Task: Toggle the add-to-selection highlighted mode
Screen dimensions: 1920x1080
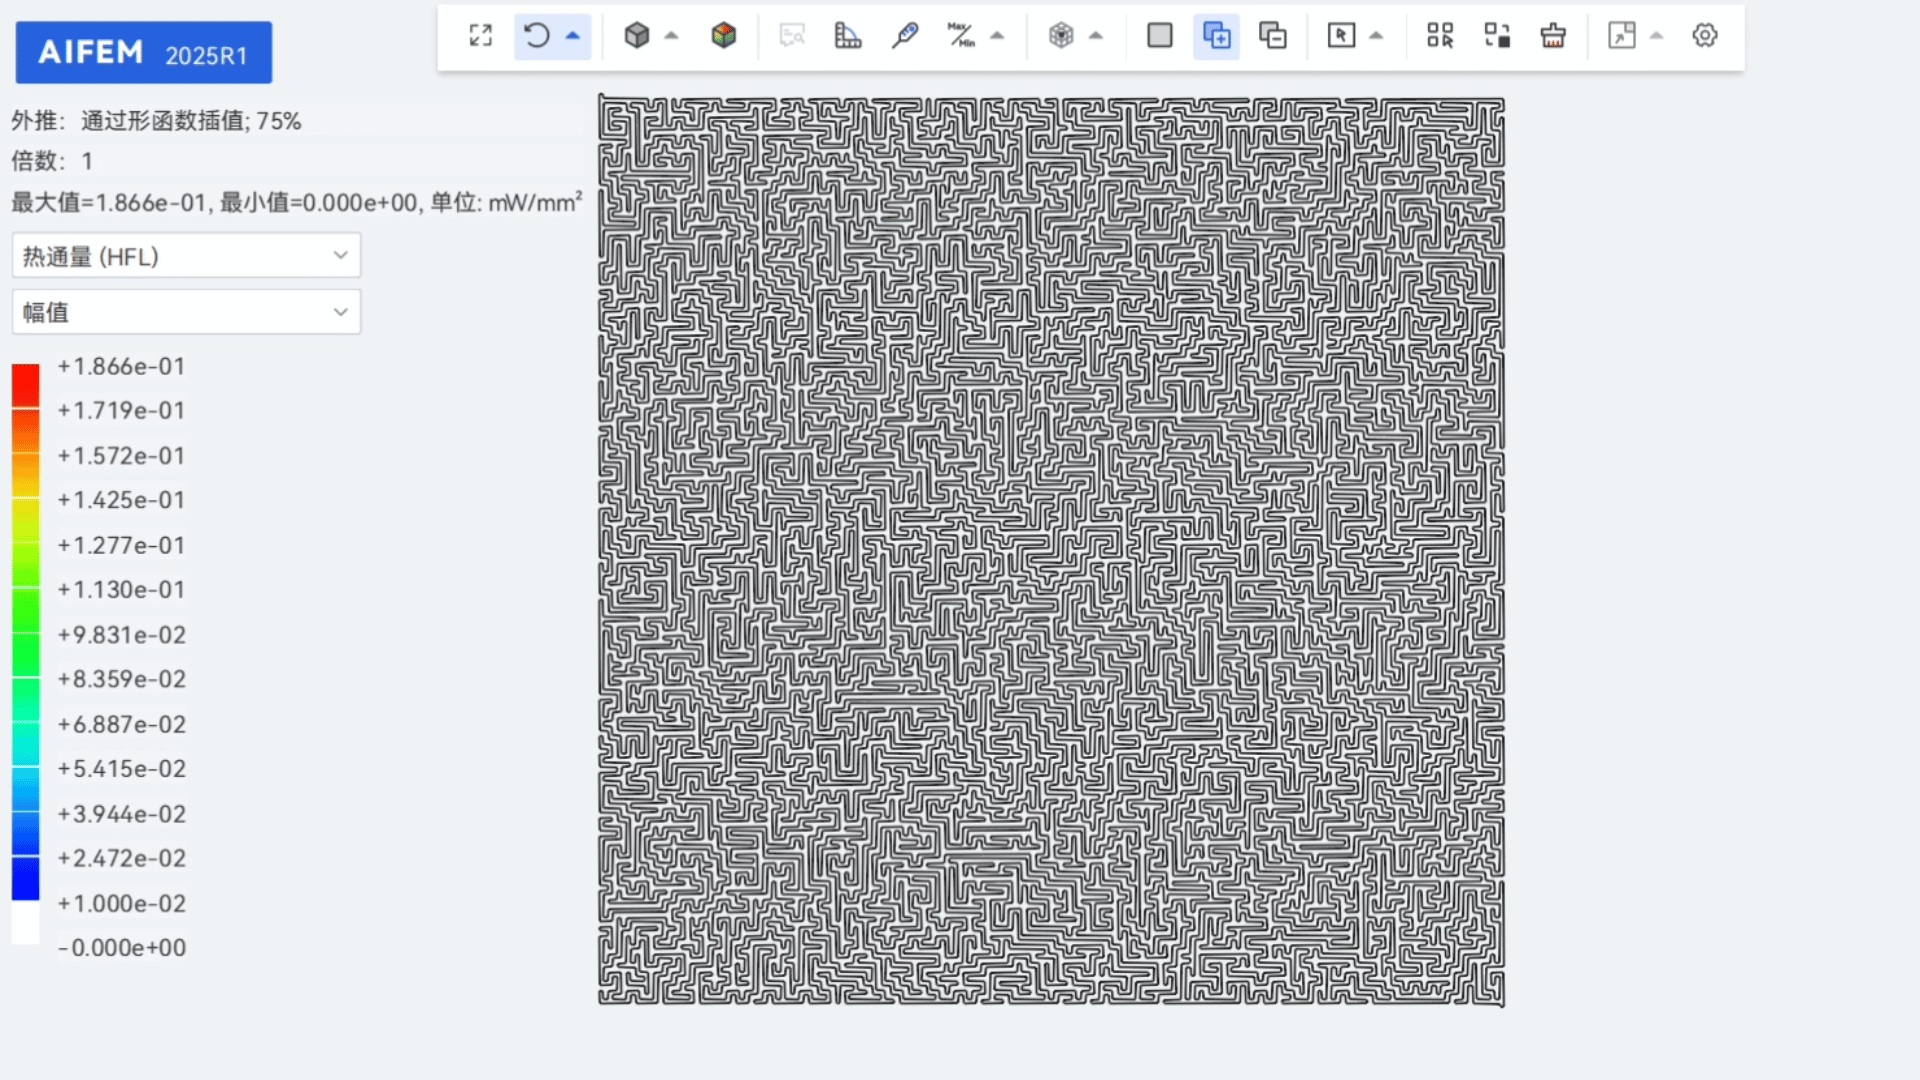Action: pos(1216,35)
